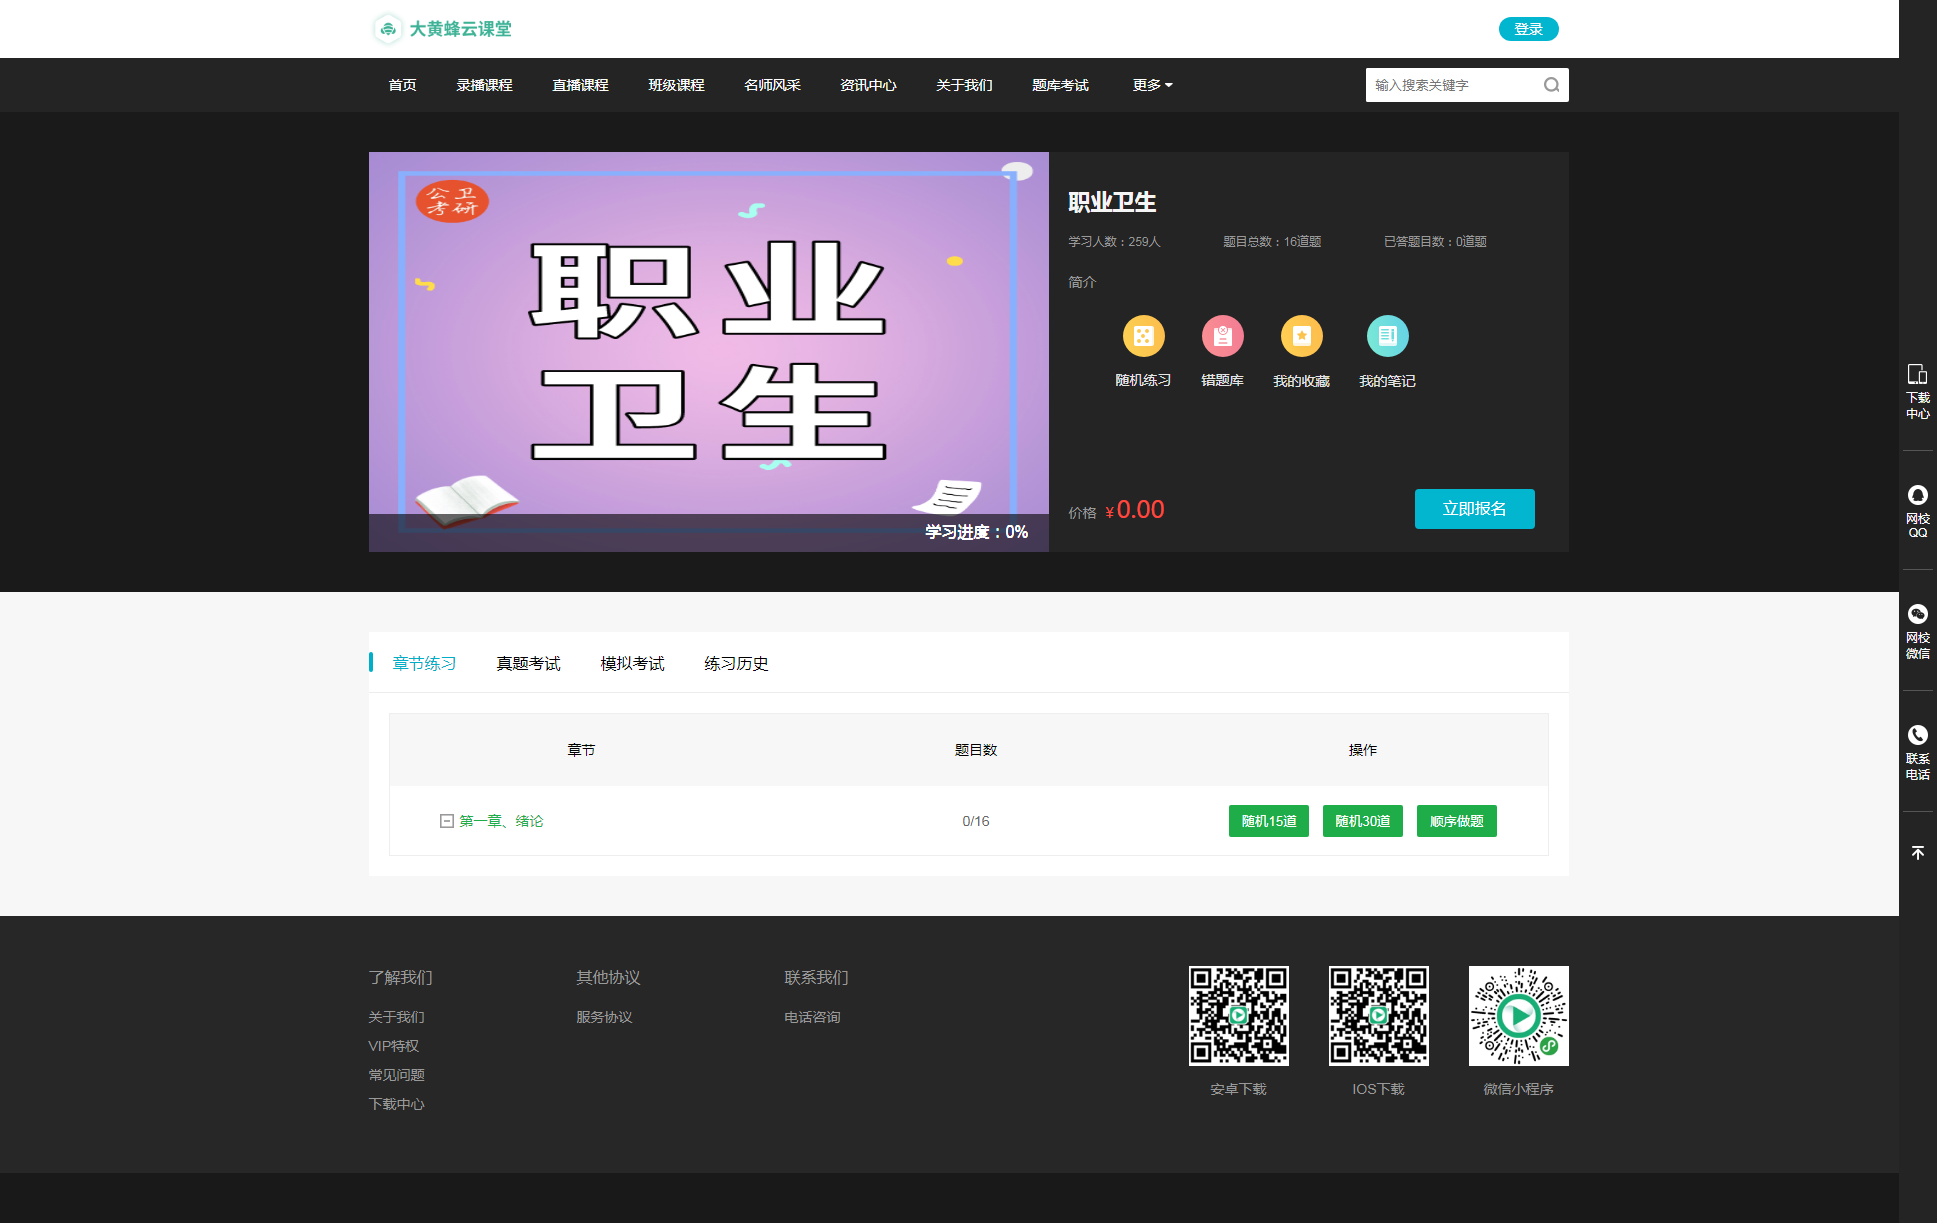1937x1223 pixels.
Task: Click the 微信小程序 QR code
Action: 1518,1015
